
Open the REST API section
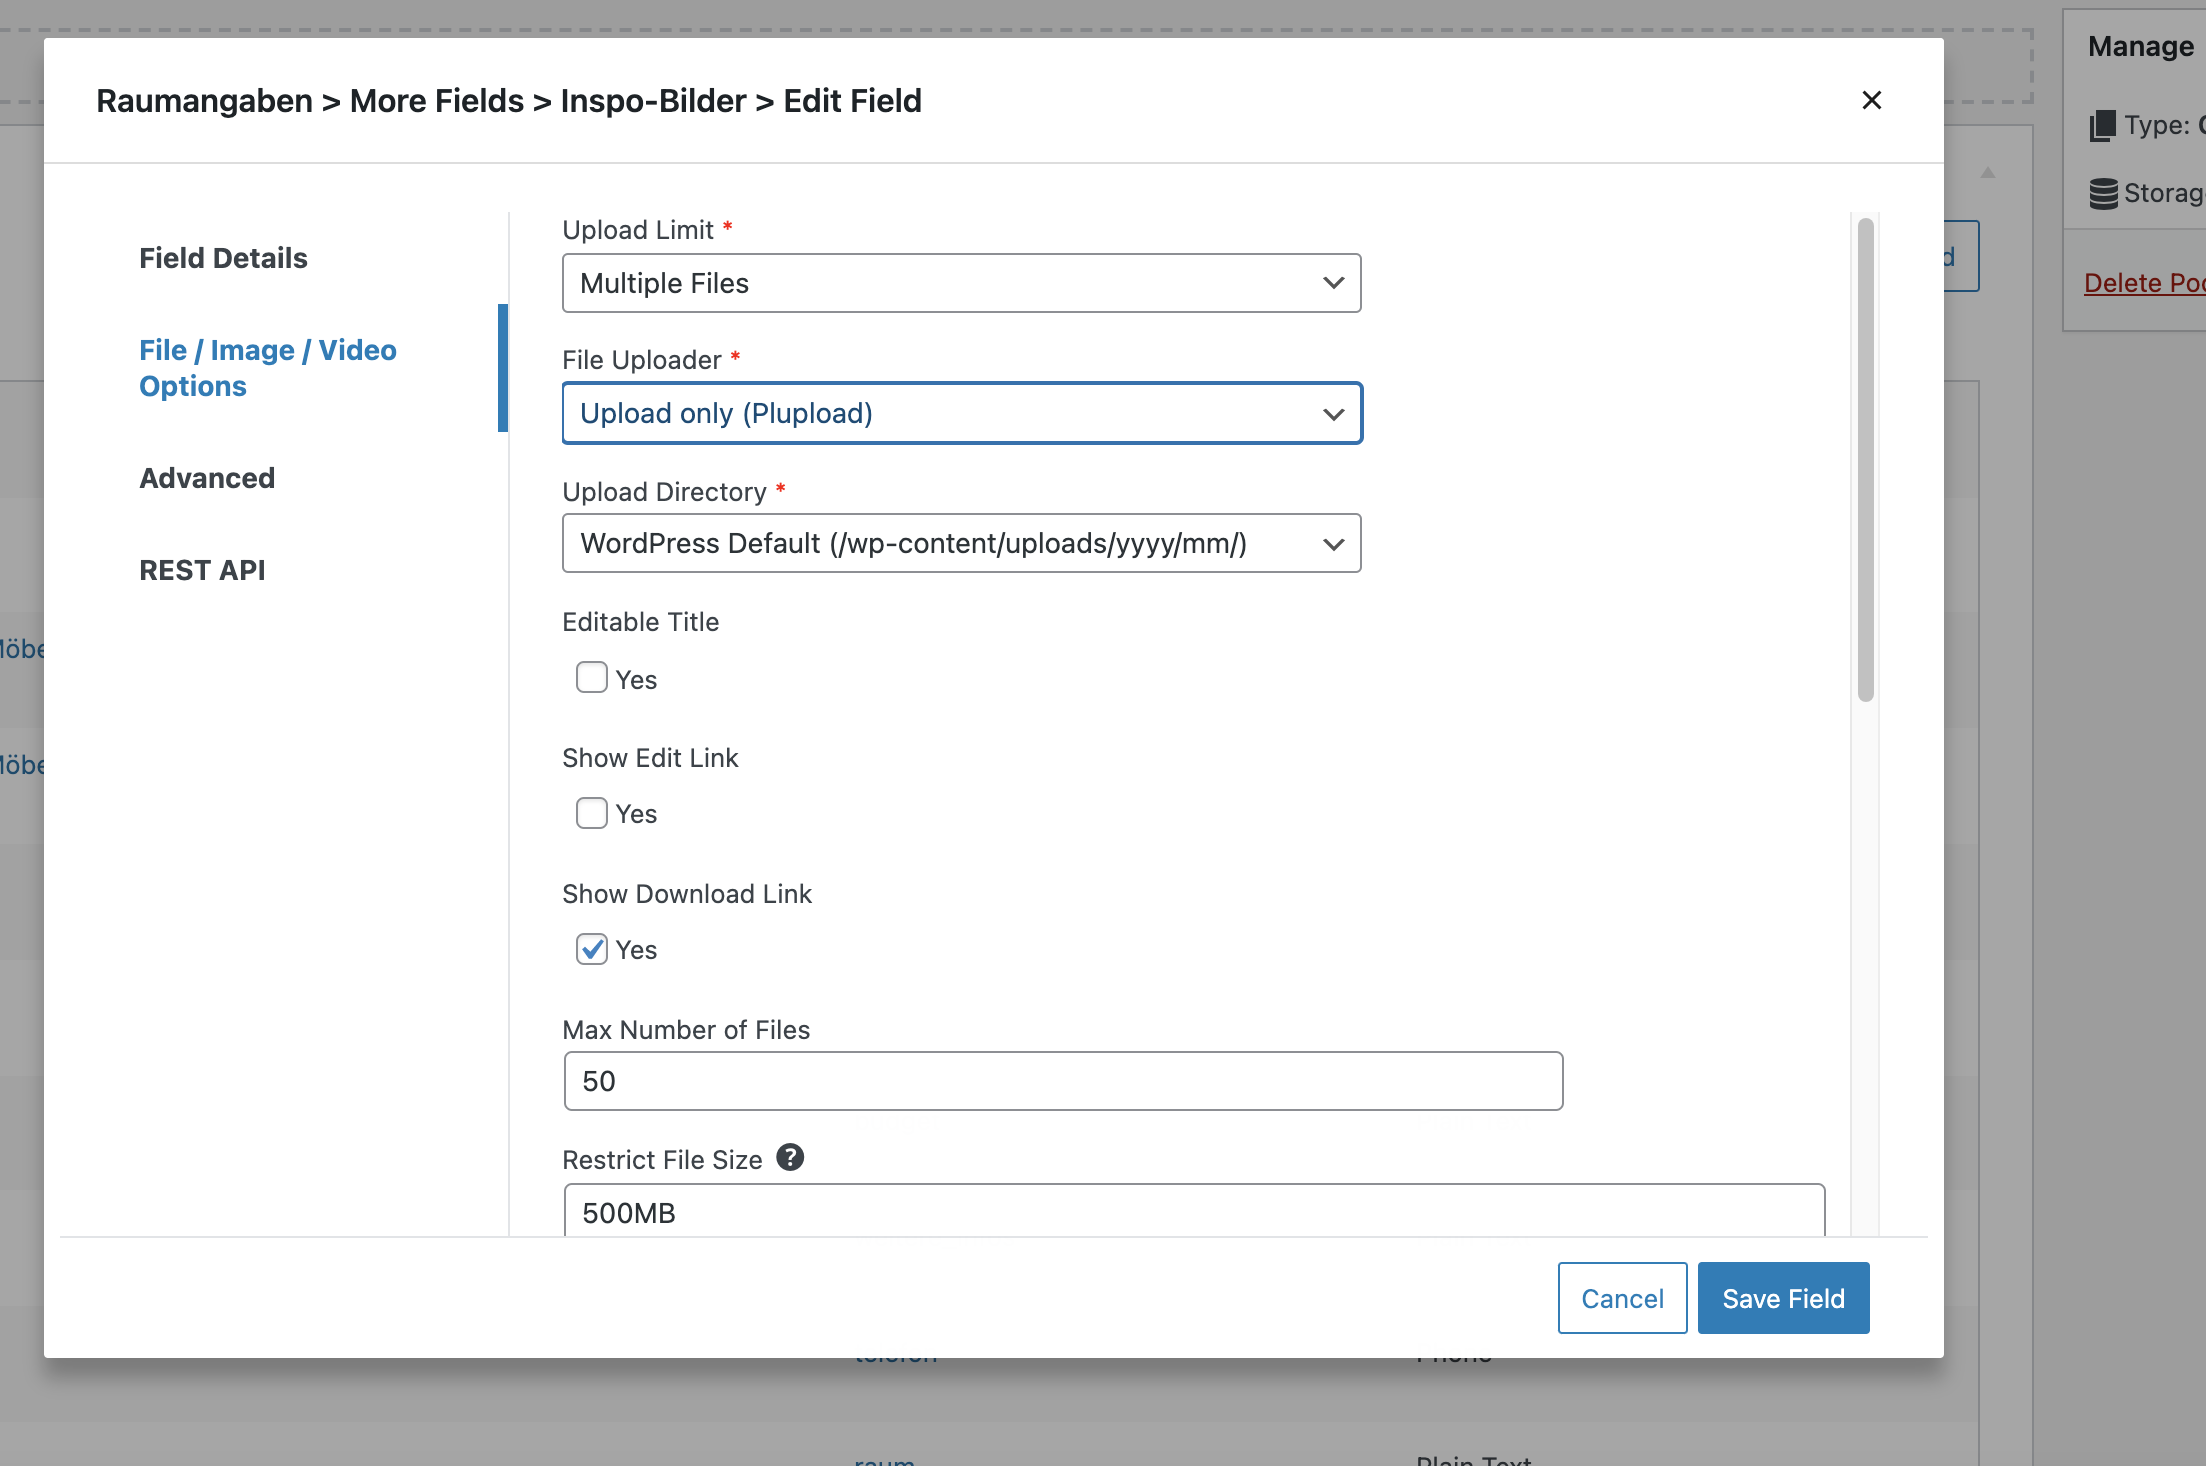point(202,570)
